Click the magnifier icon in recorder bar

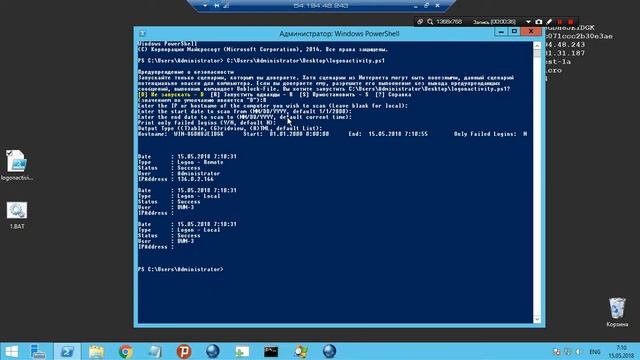coord(430,22)
